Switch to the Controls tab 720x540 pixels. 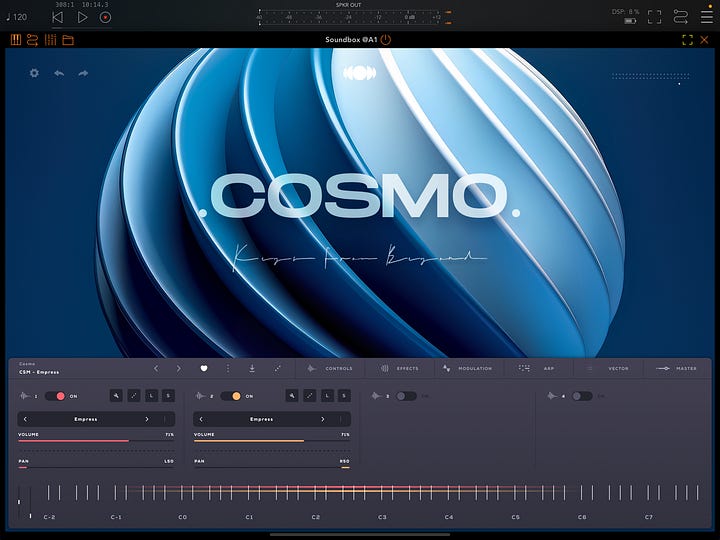[330, 368]
